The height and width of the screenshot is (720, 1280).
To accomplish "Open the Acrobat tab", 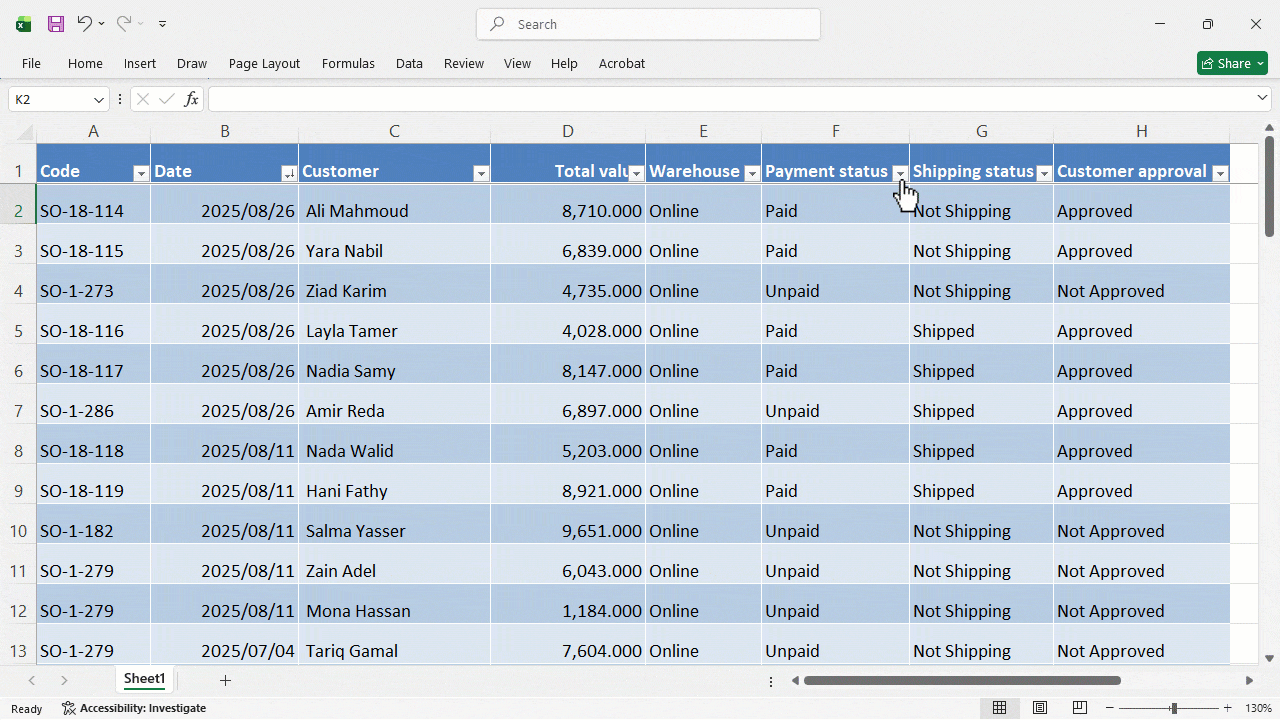I will tap(622, 63).
